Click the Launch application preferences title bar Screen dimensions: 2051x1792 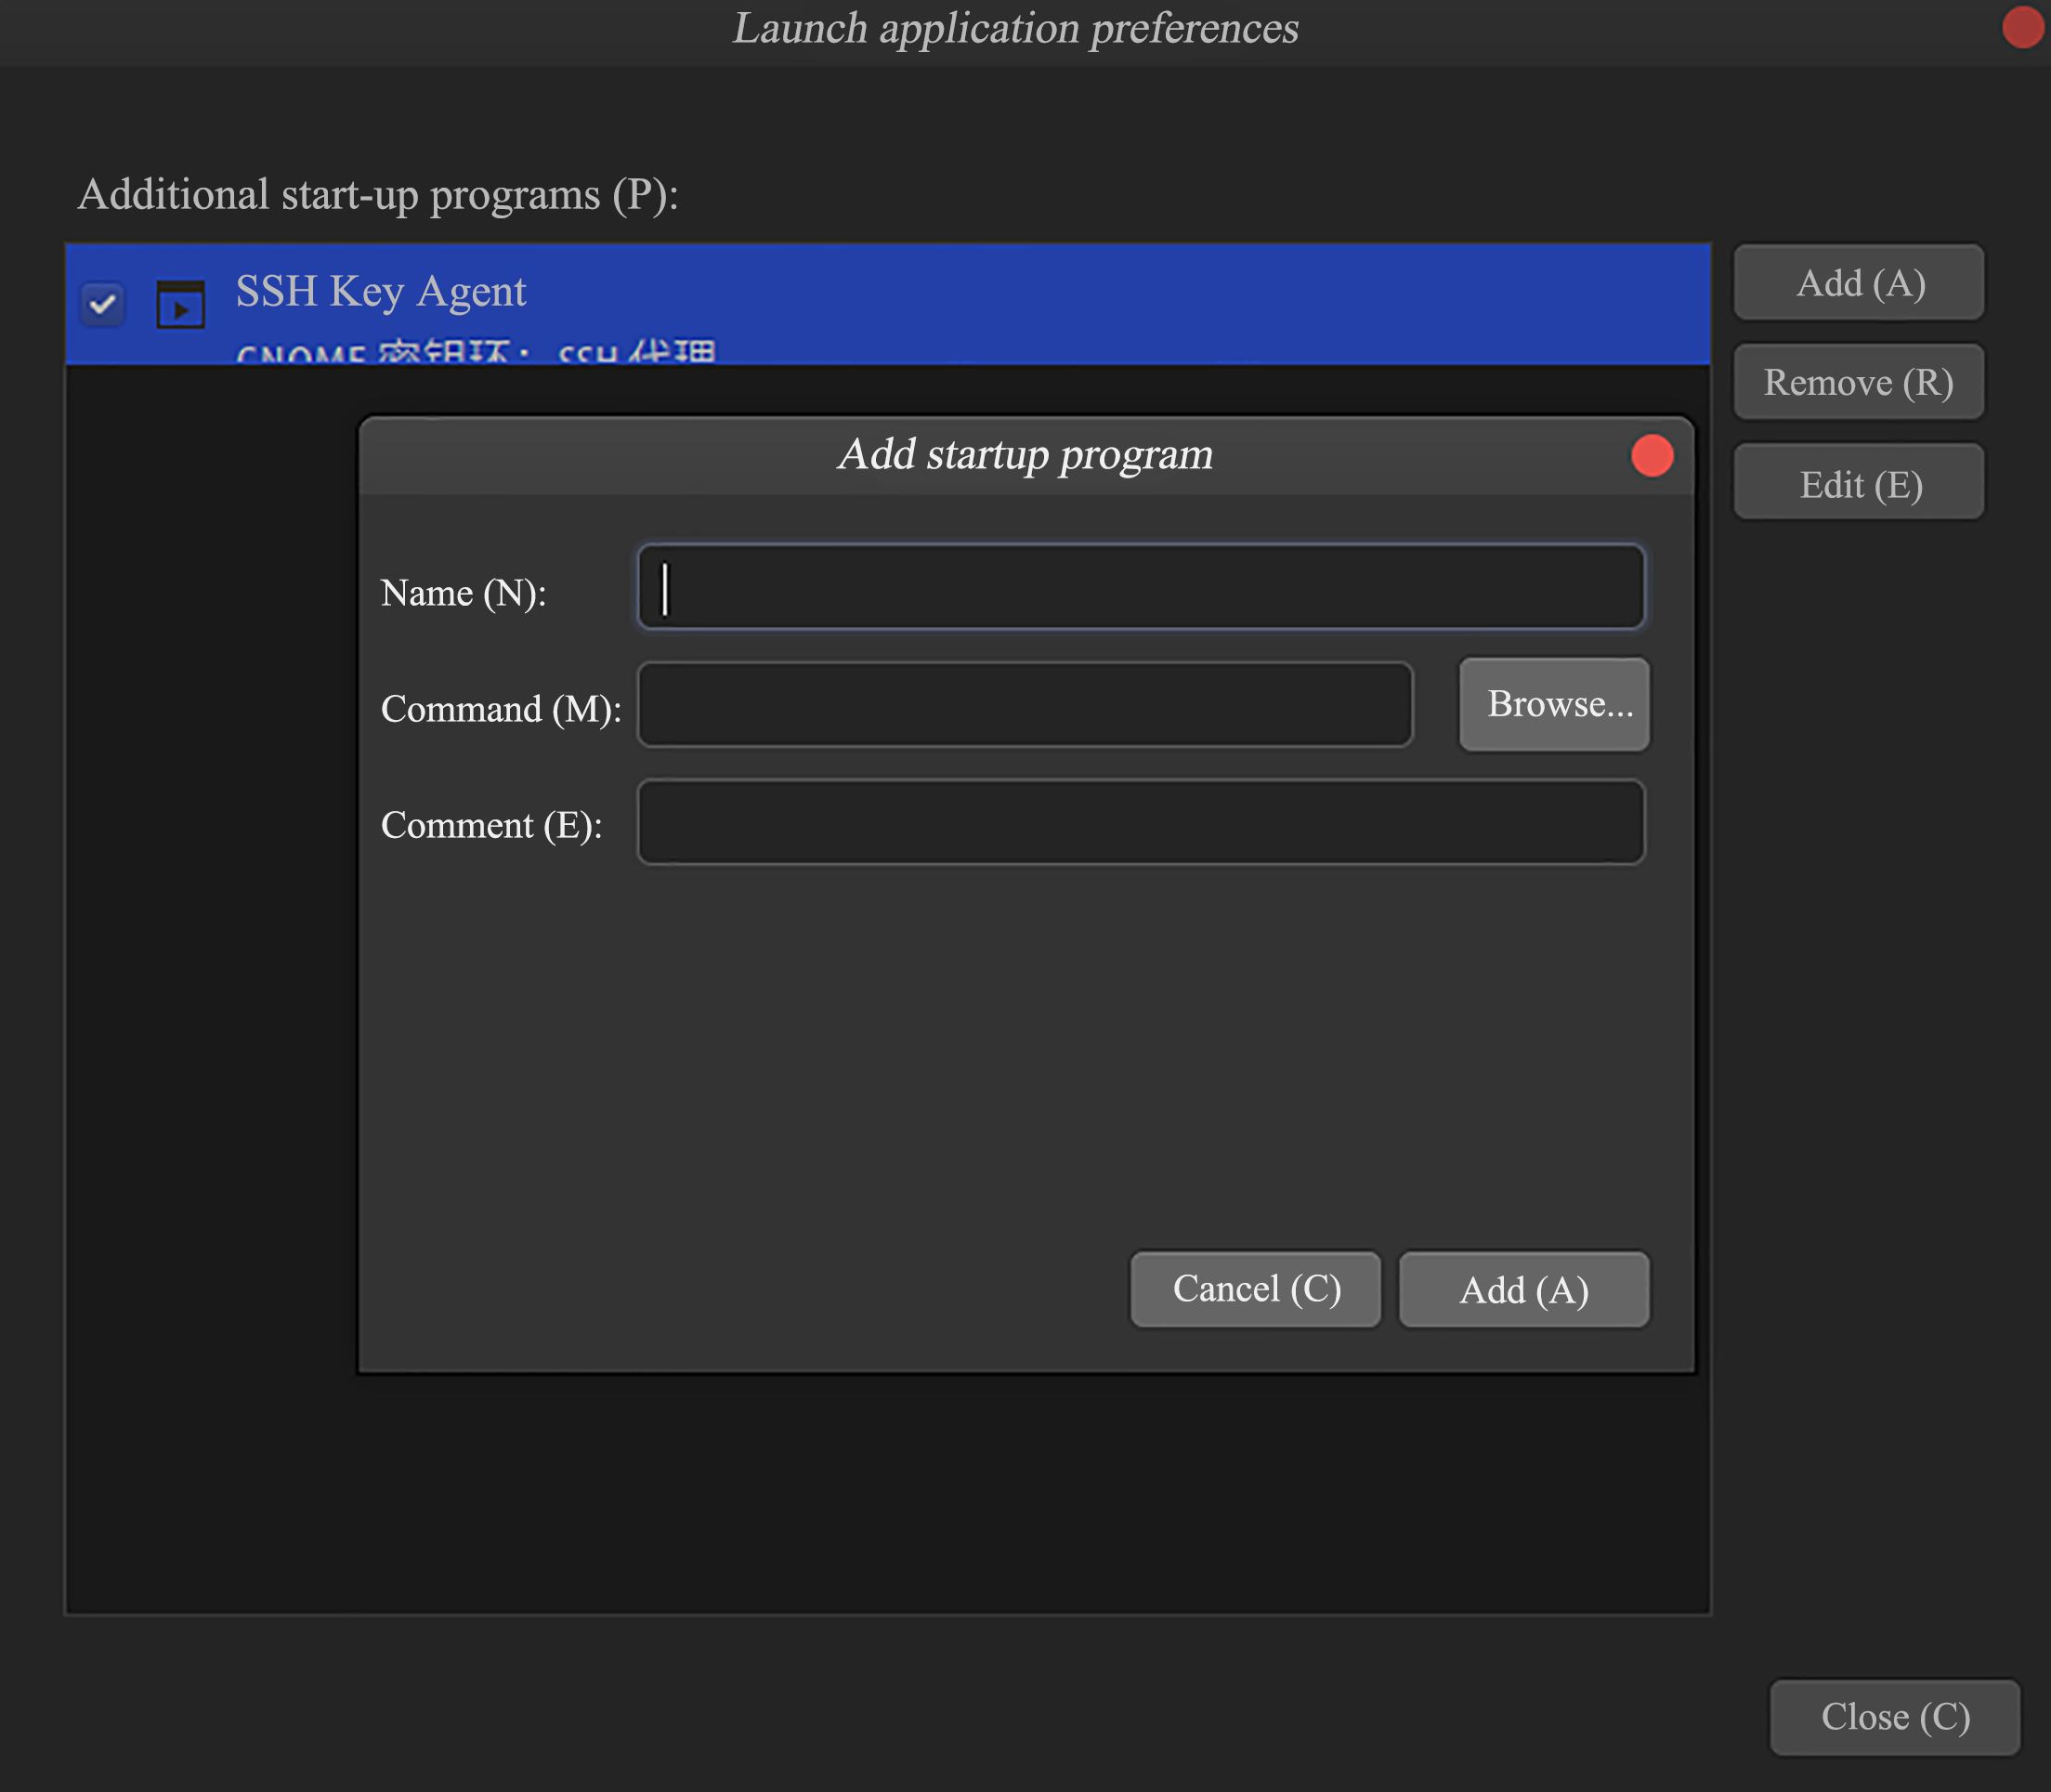(x=1016, y=28)
